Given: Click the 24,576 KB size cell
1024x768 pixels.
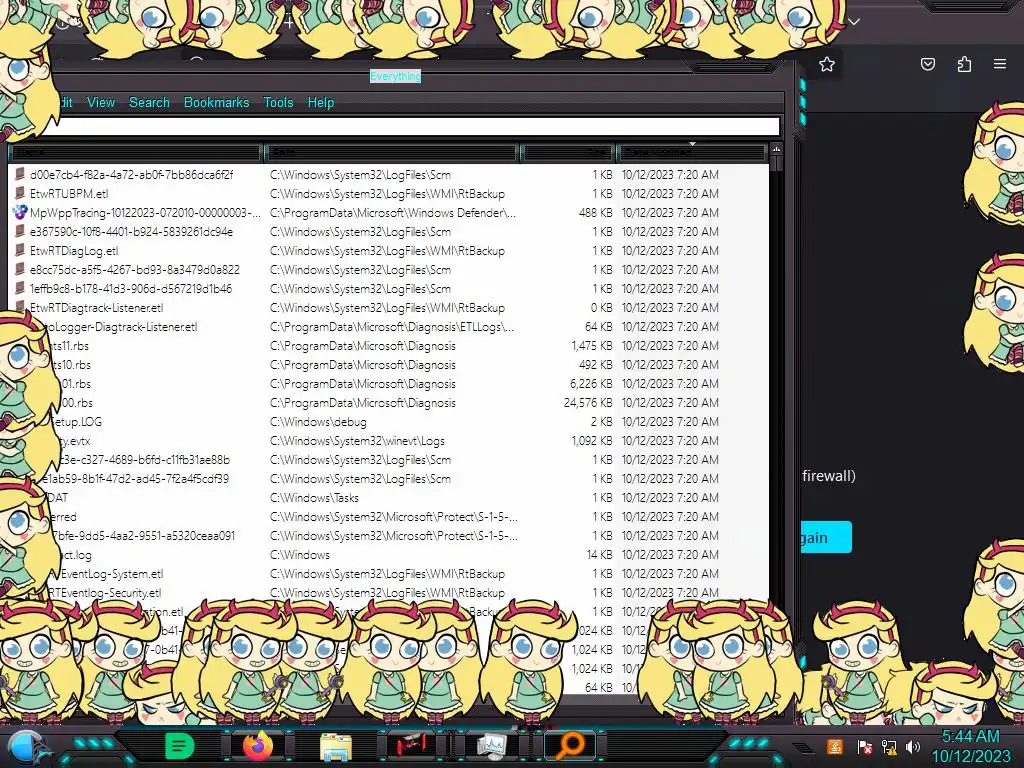Looking at the screenshot, I should click(x=588, y=403).
